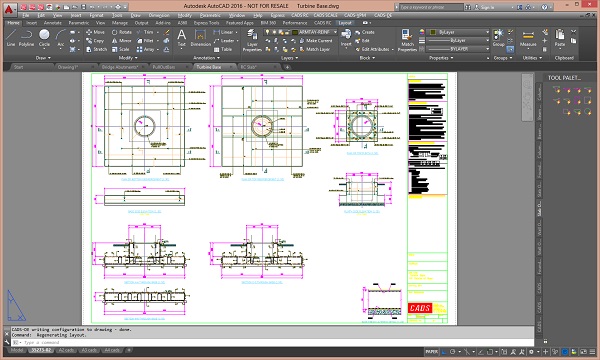Click the Scale command
The image size is (600, 360).
pyautogui.click(x=121, y=49)
